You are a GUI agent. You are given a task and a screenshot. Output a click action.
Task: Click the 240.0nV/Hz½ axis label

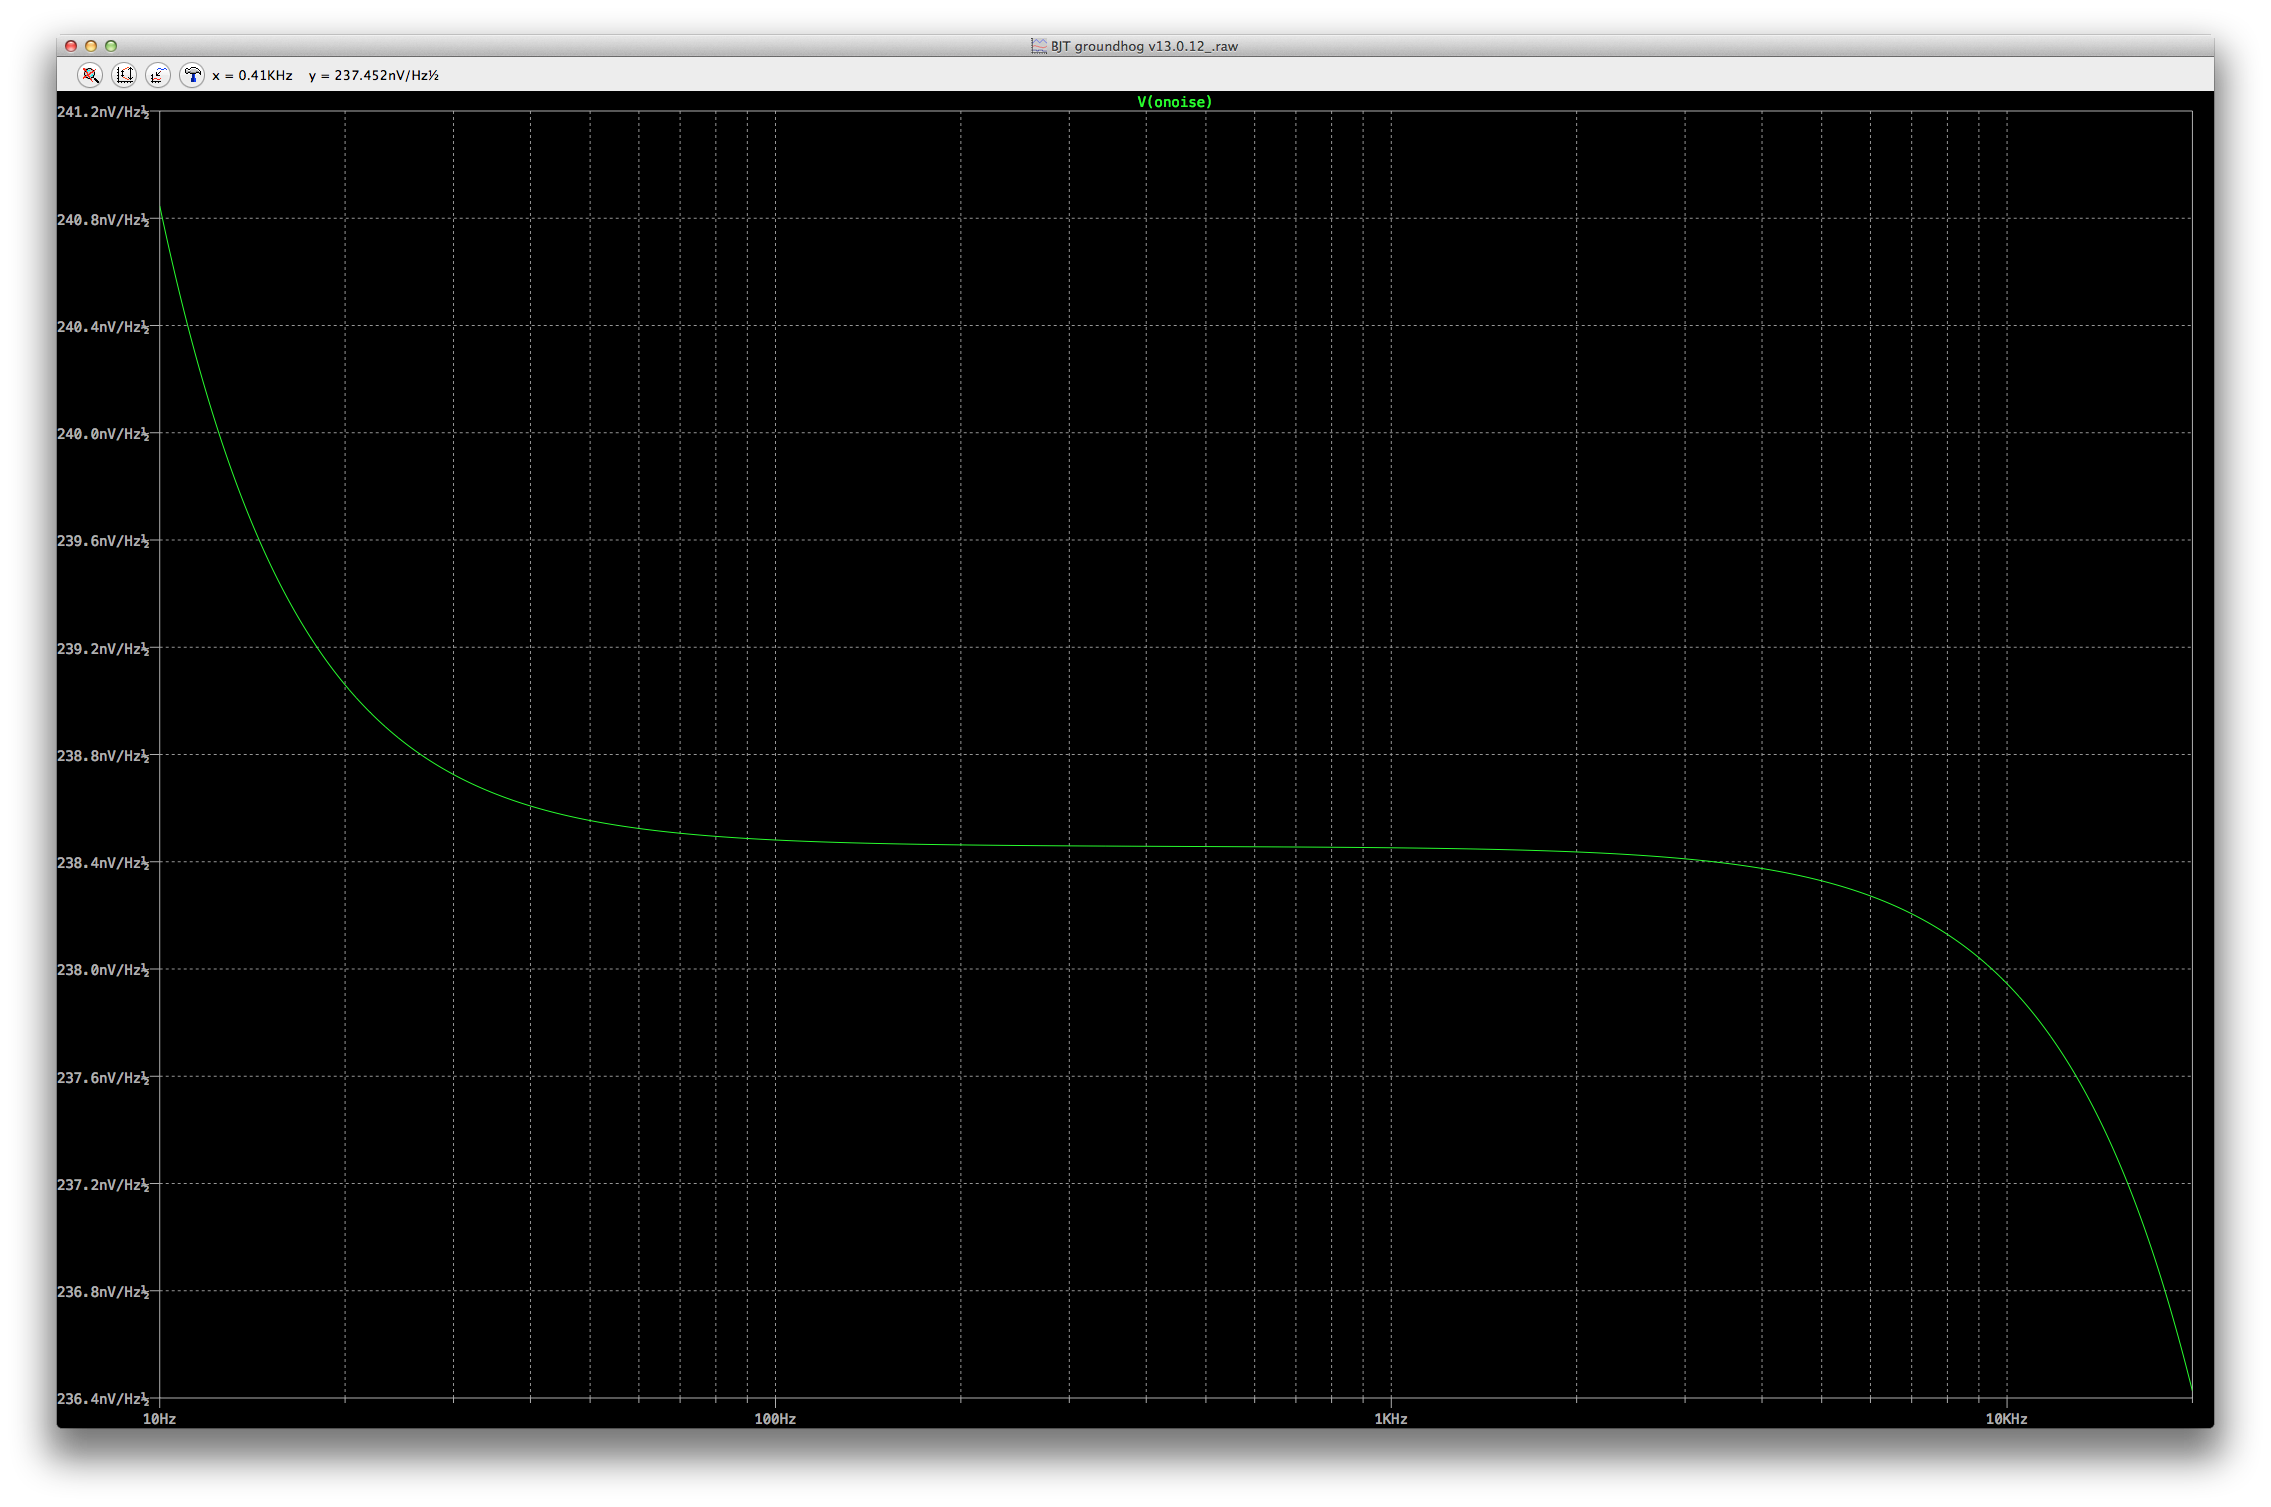pyautogui.click(x=103, y=434)
